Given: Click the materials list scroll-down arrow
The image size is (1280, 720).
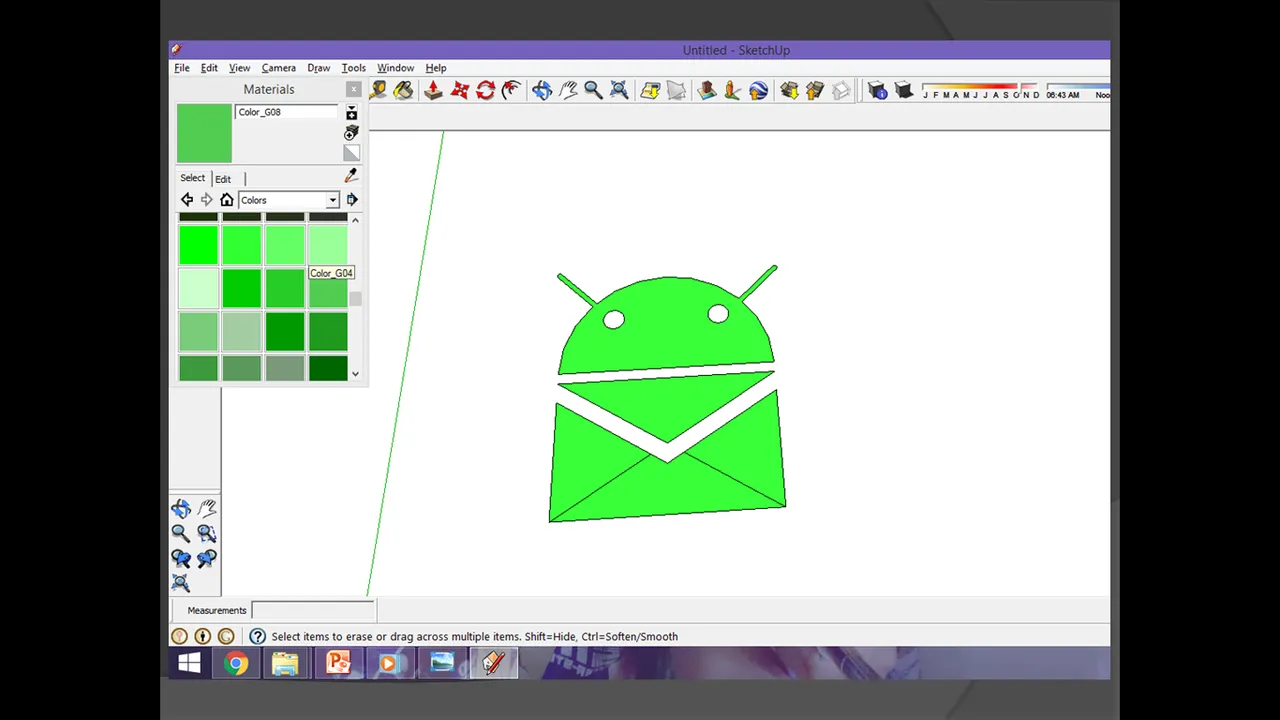Looking at the screenshot, I should pyautogui.click(x=355, y=374).
